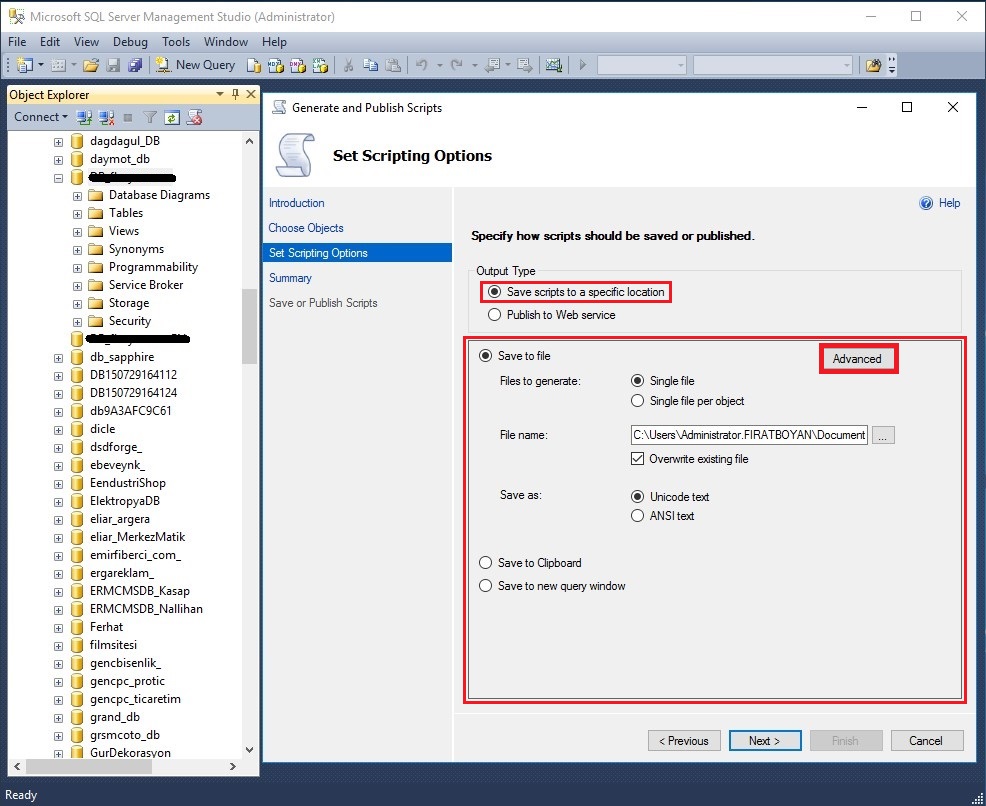Uncheck Overwrite existing file
This screenshot has width=986, height=806.
click(637, 459)
